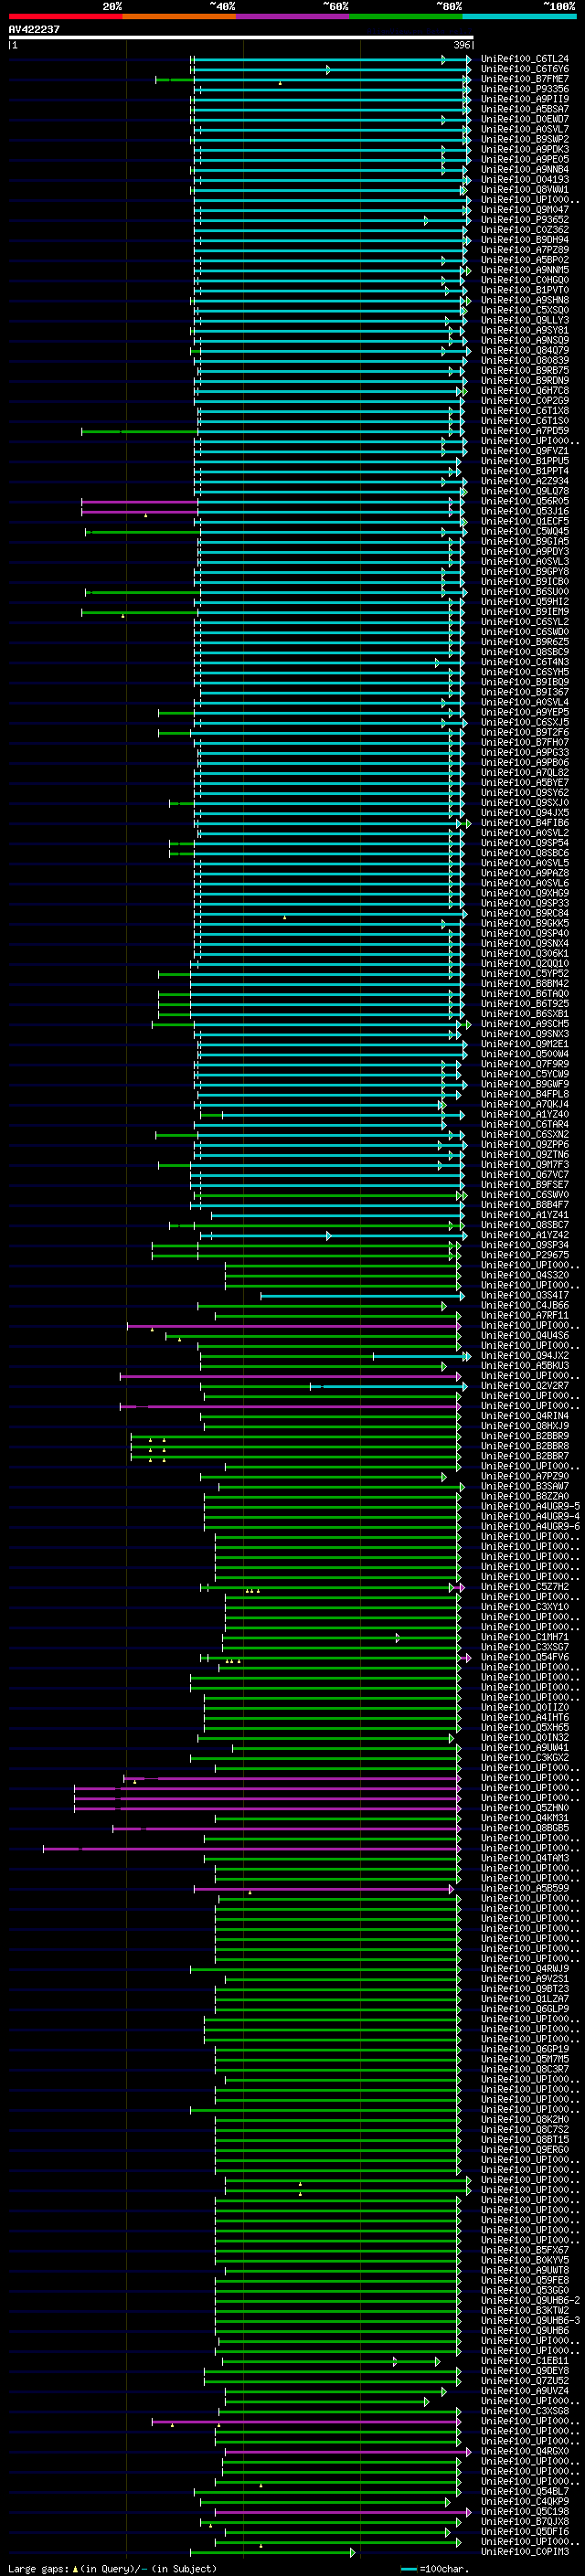Image resolution: width=585 pixels, height=2576 pixels.
Task: Select the UniRef100_A7QKJ4 entry
Action: coord(524,1105)
